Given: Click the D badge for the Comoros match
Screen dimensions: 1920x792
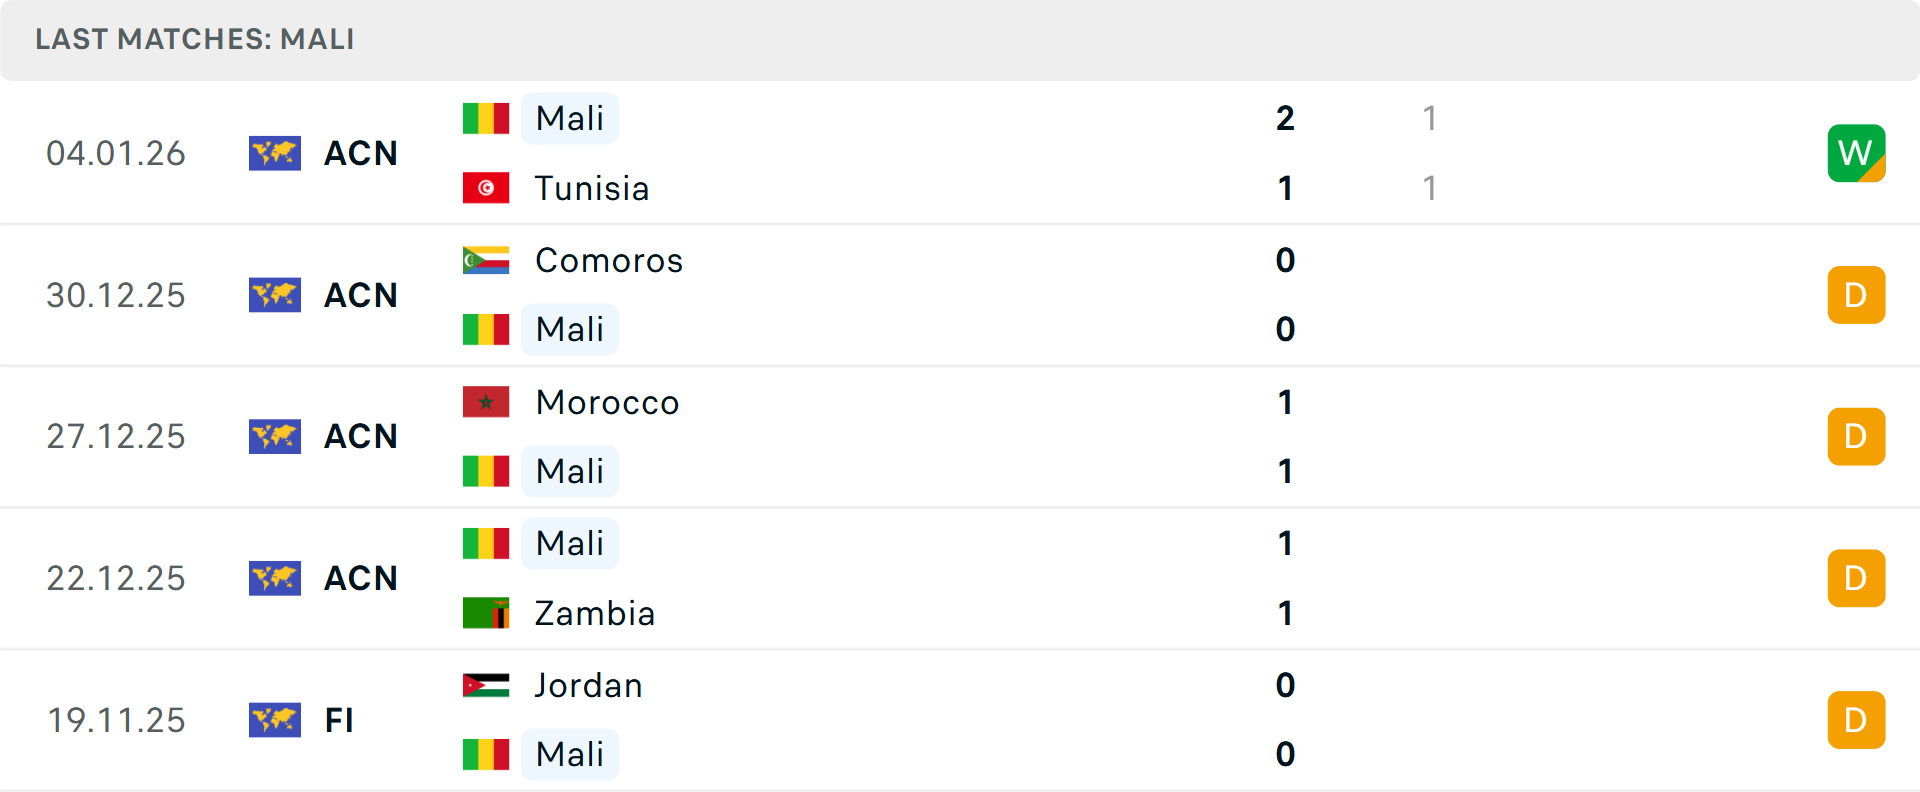Looking at the screenshot, I should pos(1856,295).
